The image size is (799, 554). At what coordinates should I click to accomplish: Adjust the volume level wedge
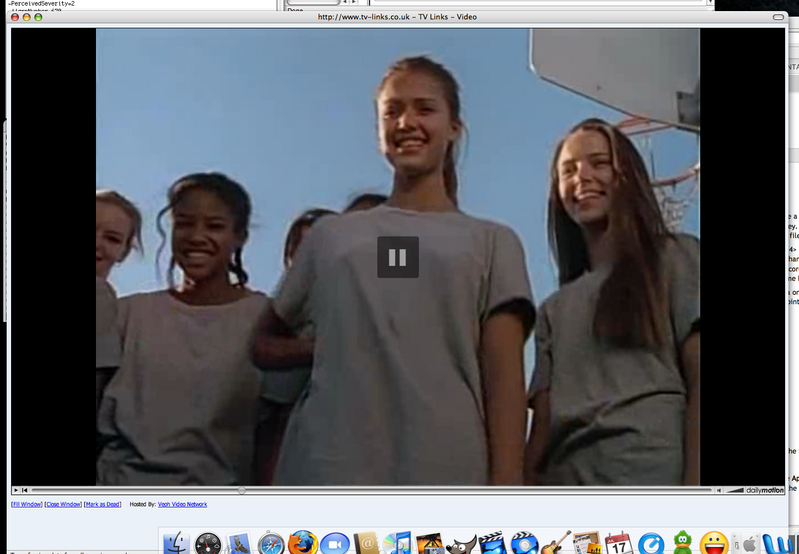(734, 490)
